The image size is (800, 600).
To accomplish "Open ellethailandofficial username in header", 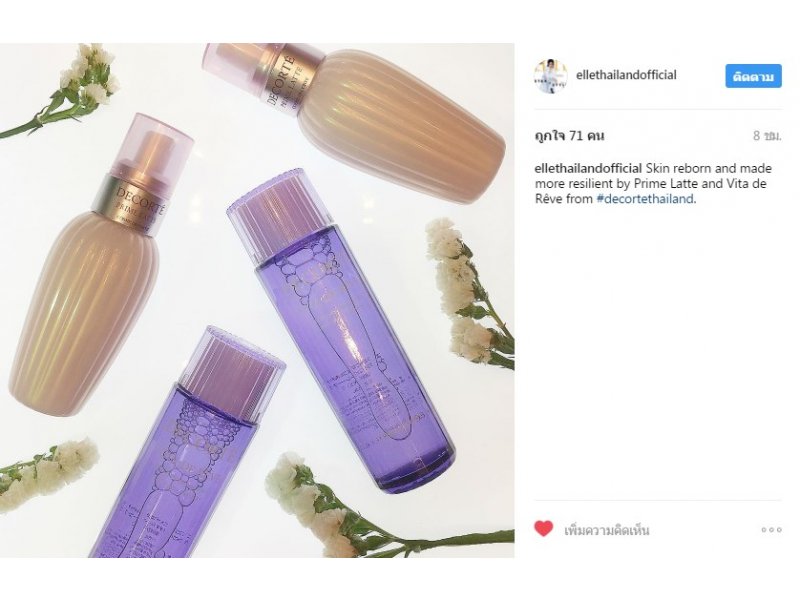I will coord(626,75).
